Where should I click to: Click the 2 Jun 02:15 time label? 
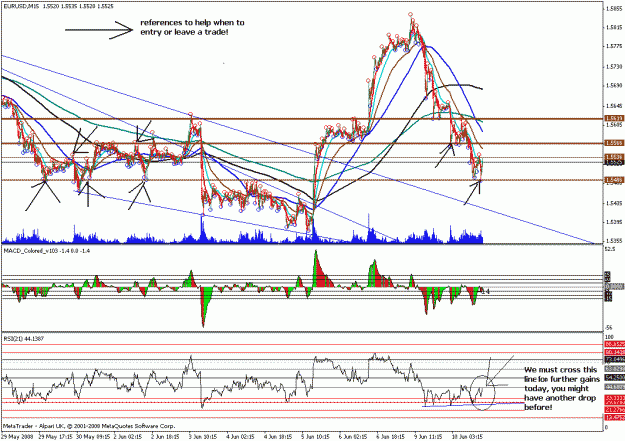click(130, 437)
